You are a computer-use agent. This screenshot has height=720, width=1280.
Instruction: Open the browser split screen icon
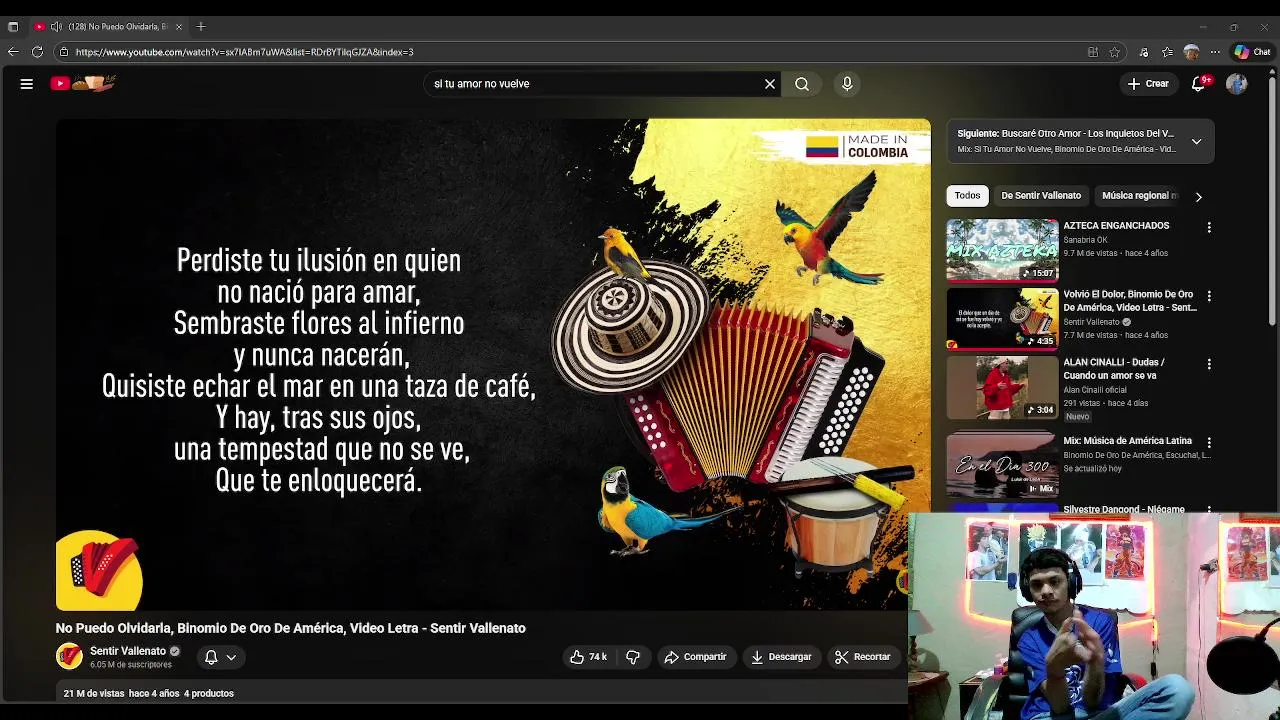coord(1093,52)
